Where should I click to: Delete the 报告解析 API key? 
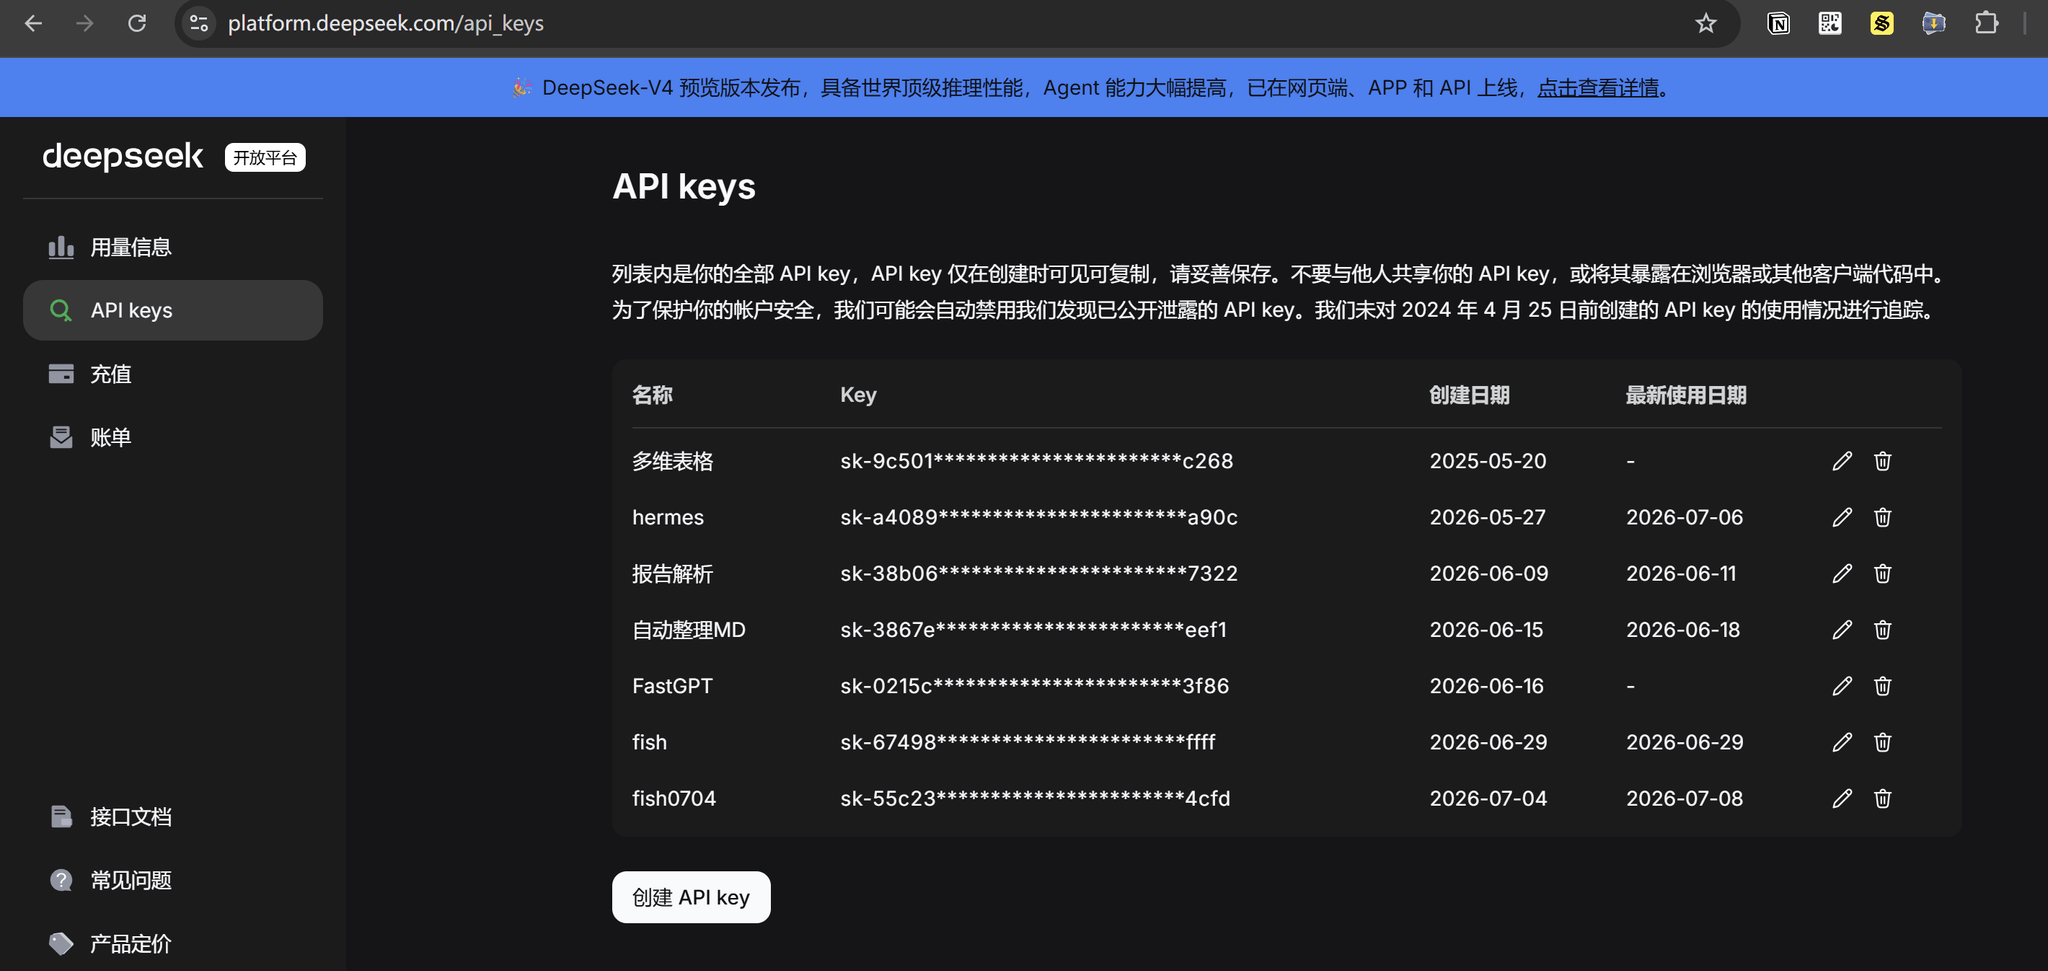[x=1882, y=573]
